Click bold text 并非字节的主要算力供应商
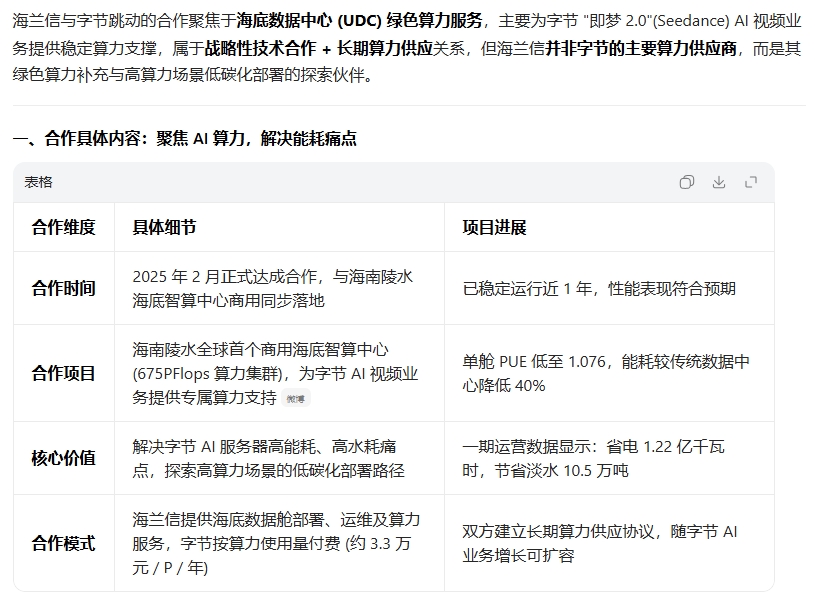Viewport: 815px width, 596px height. coord(641,48)
